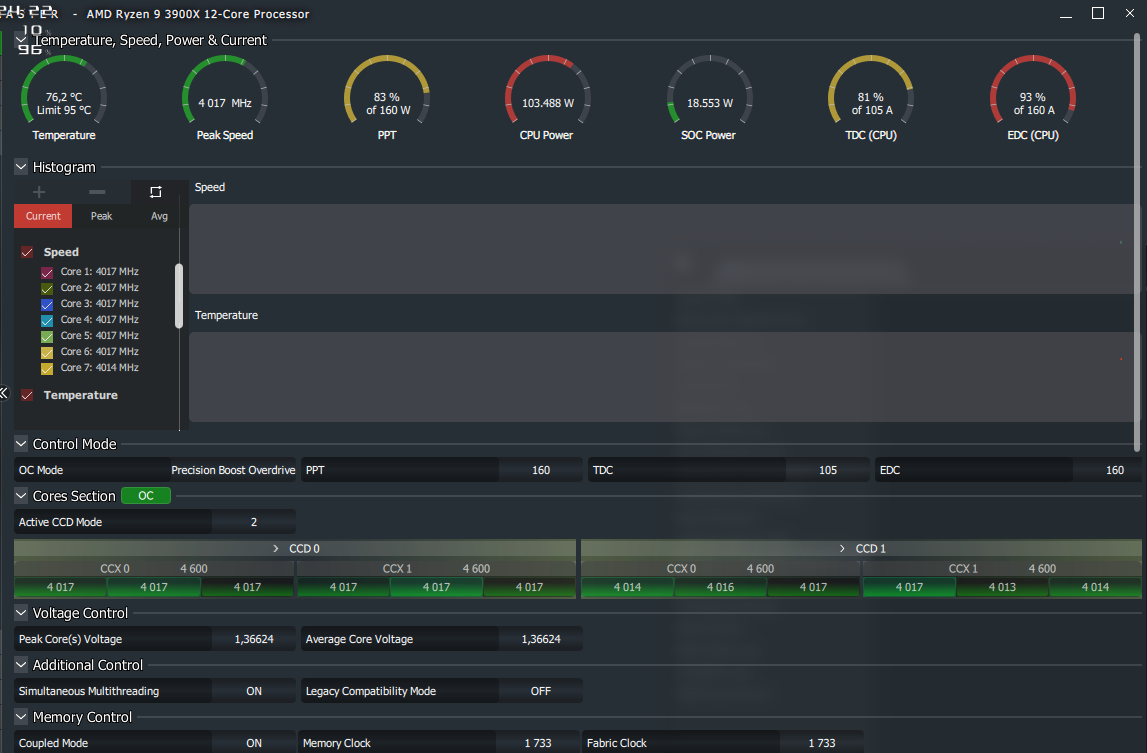This screenshot has width=1147, height=753.
Task: Click CCD 1 CCX 1 core bar 4 013
Action: pyautogui.click(x=1002, y=587)
